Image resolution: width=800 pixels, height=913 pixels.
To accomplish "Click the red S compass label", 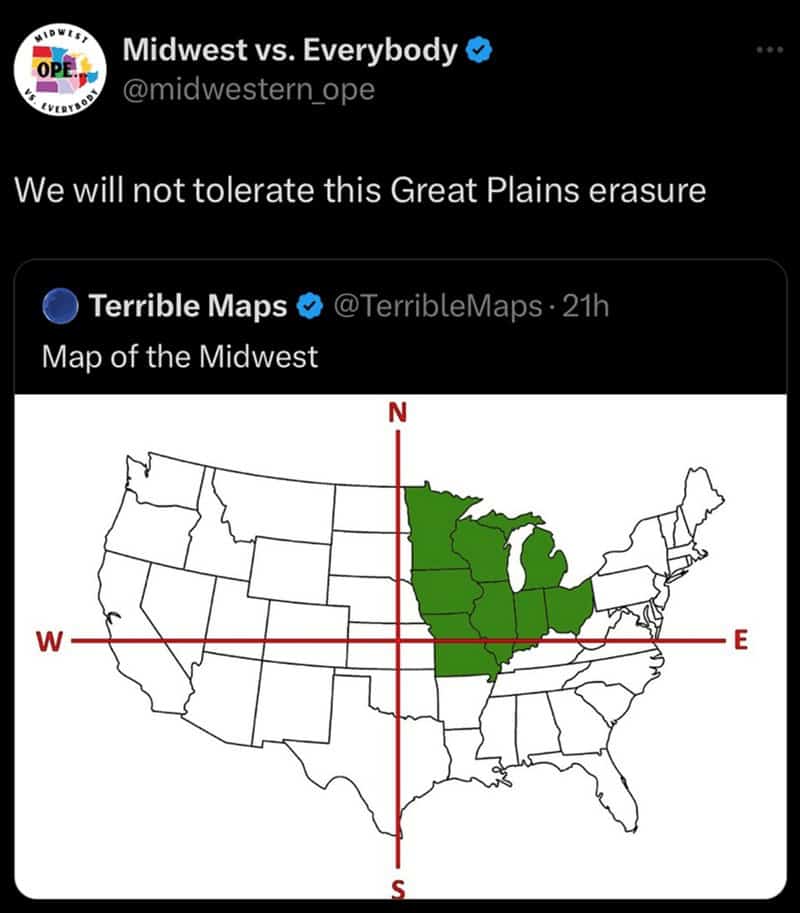I will [398, 889].
